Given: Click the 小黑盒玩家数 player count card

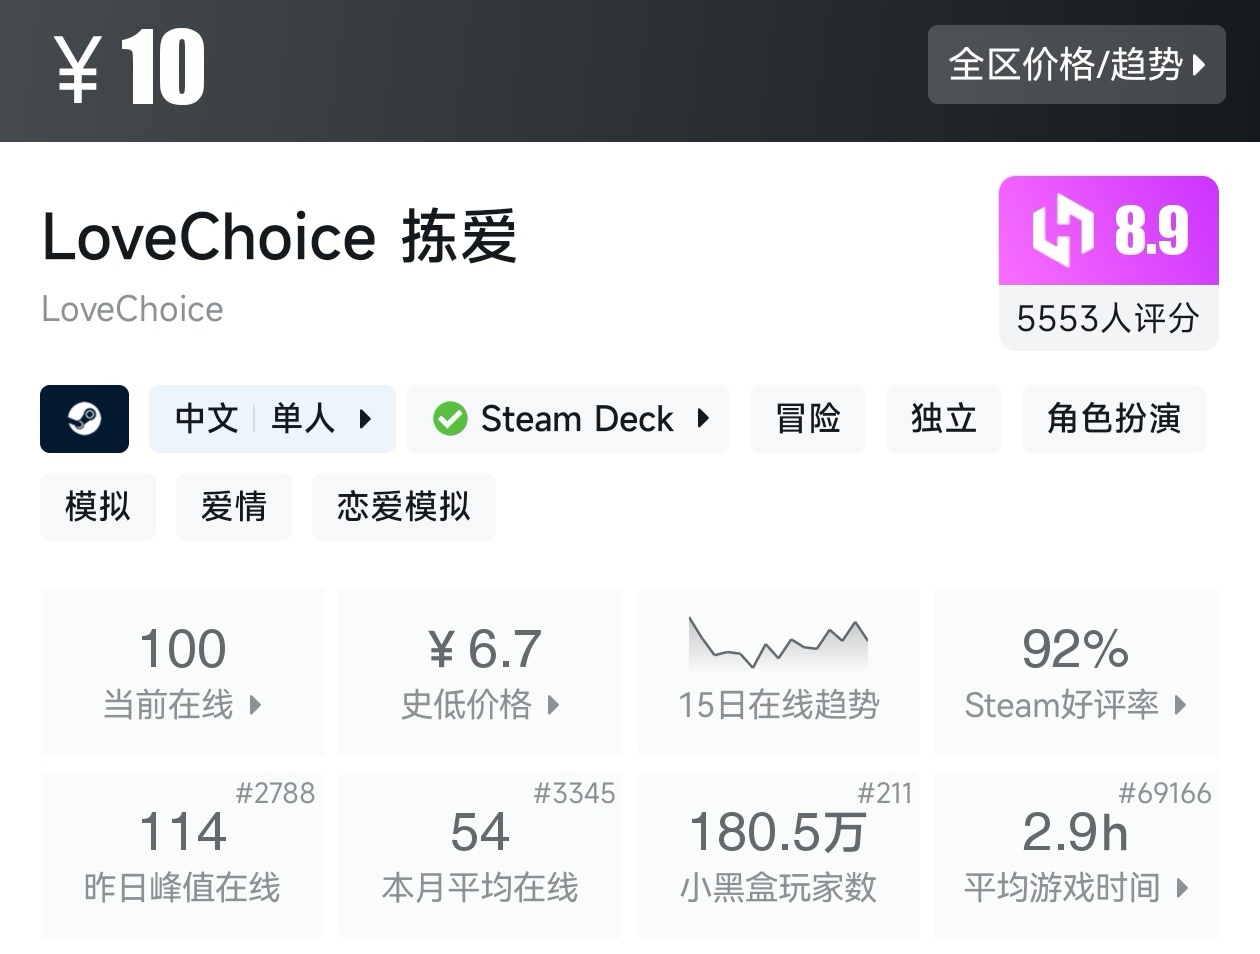Looking at the screenshot, I should point(778,855).
